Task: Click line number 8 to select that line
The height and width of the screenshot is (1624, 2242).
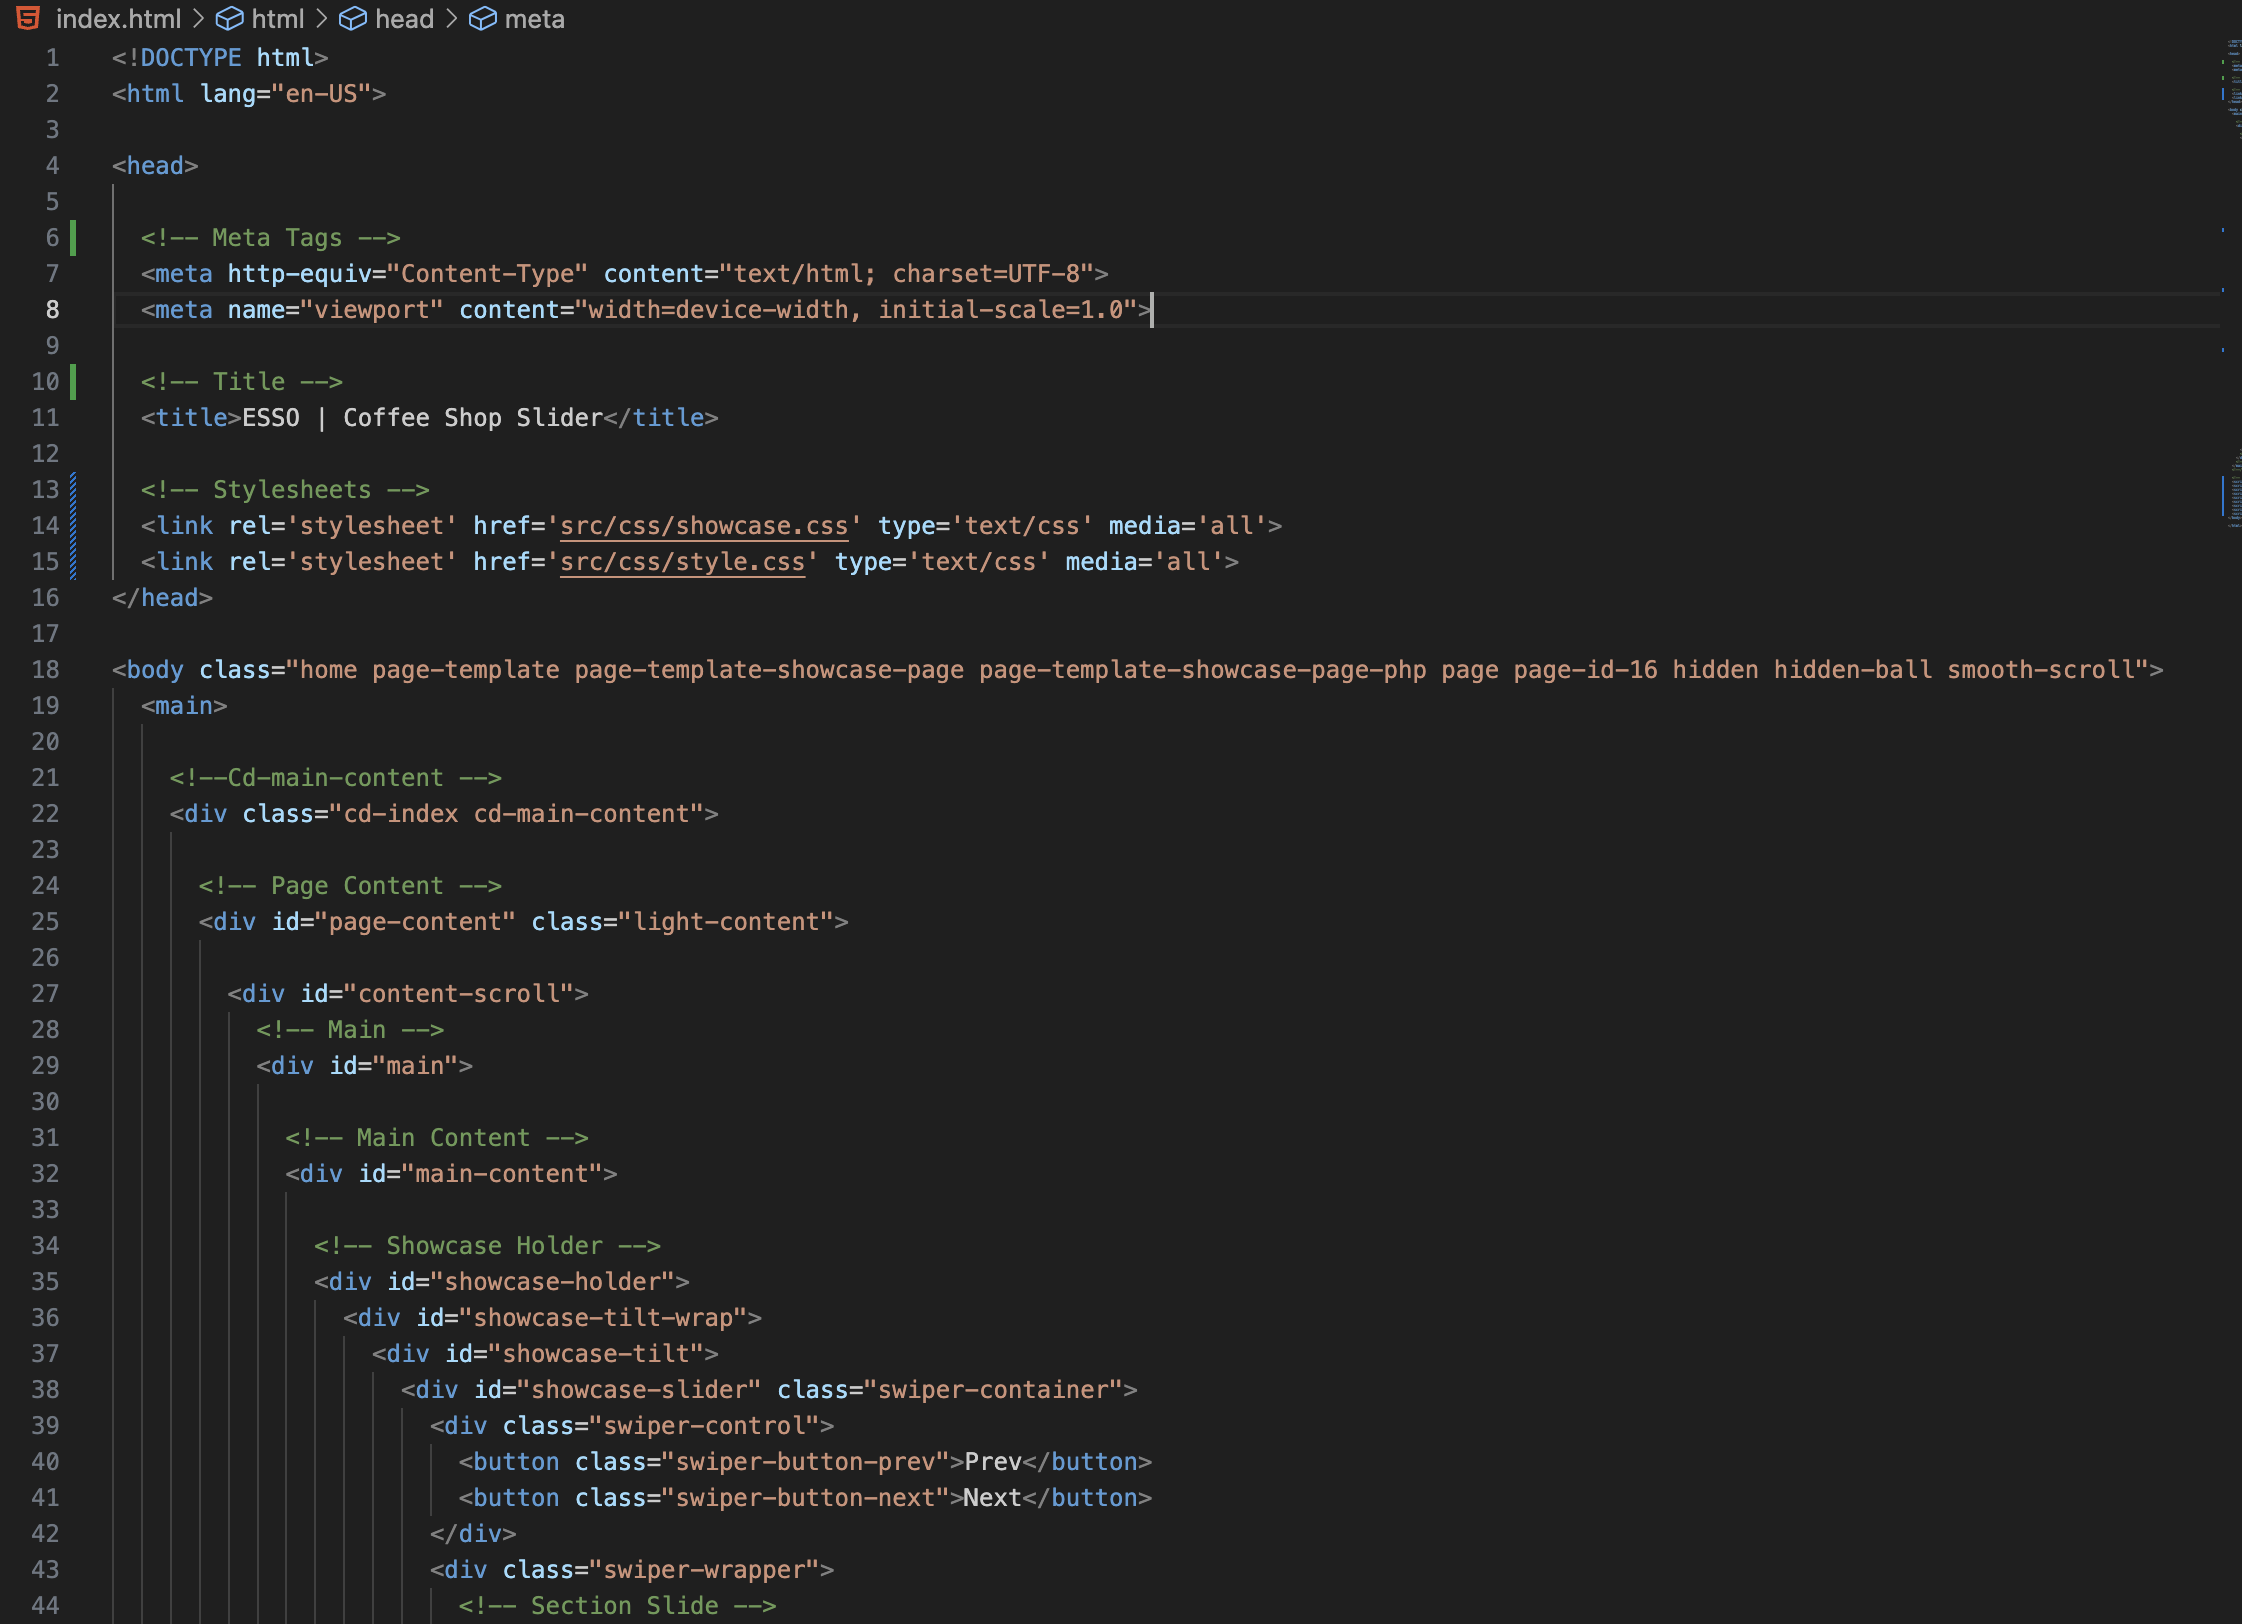Action: 52,309
